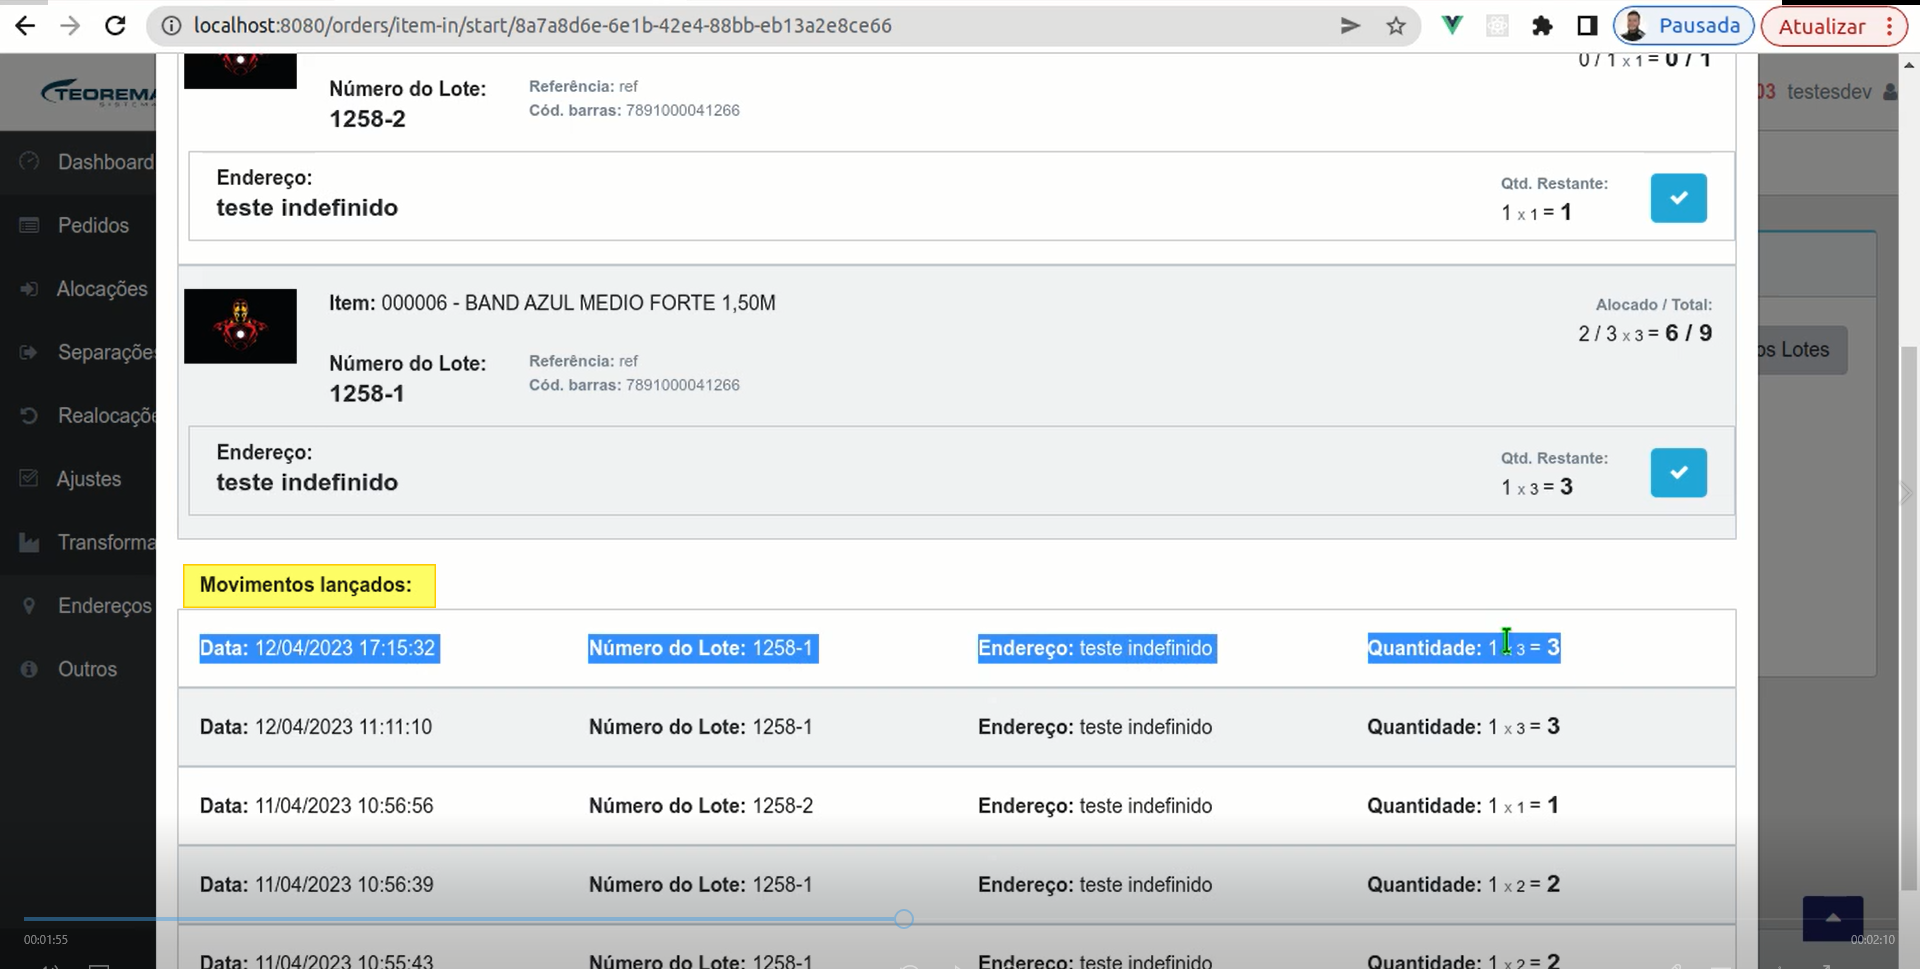Go back to the previous browser page

coord(25,26)
